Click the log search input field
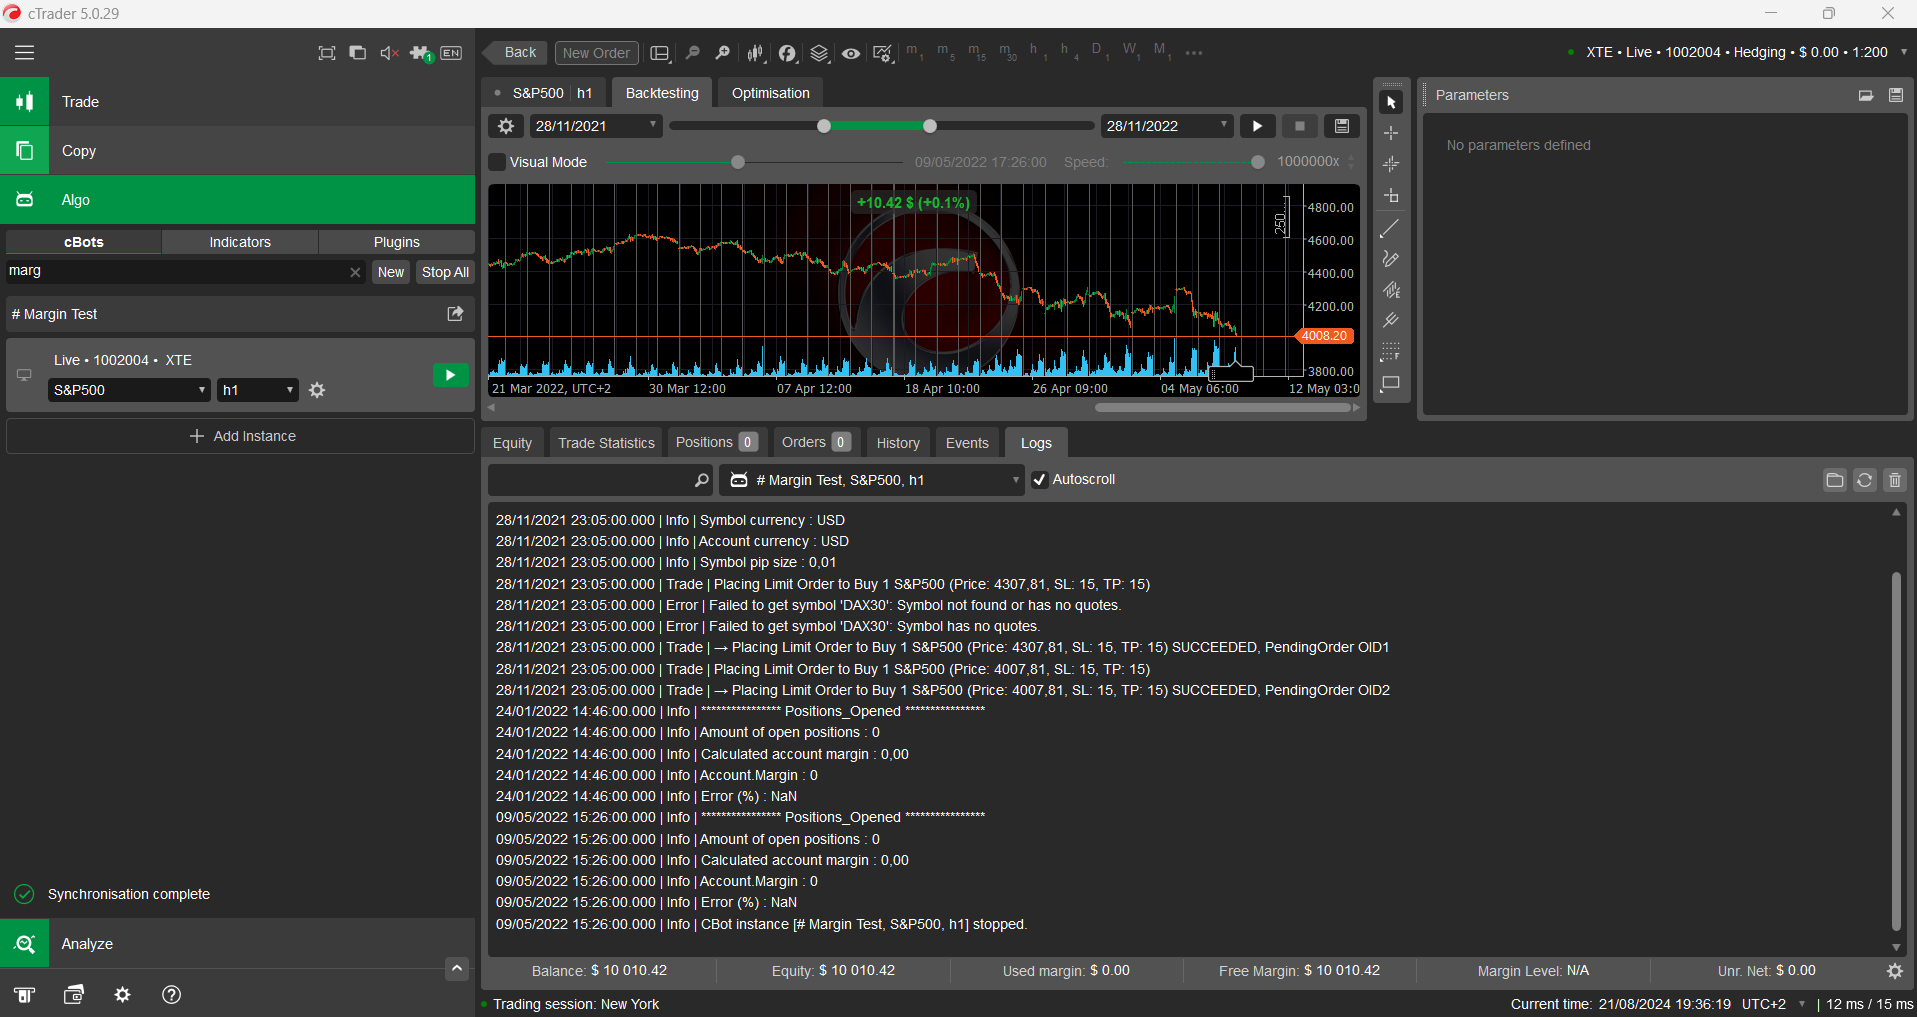 [600, 480]
